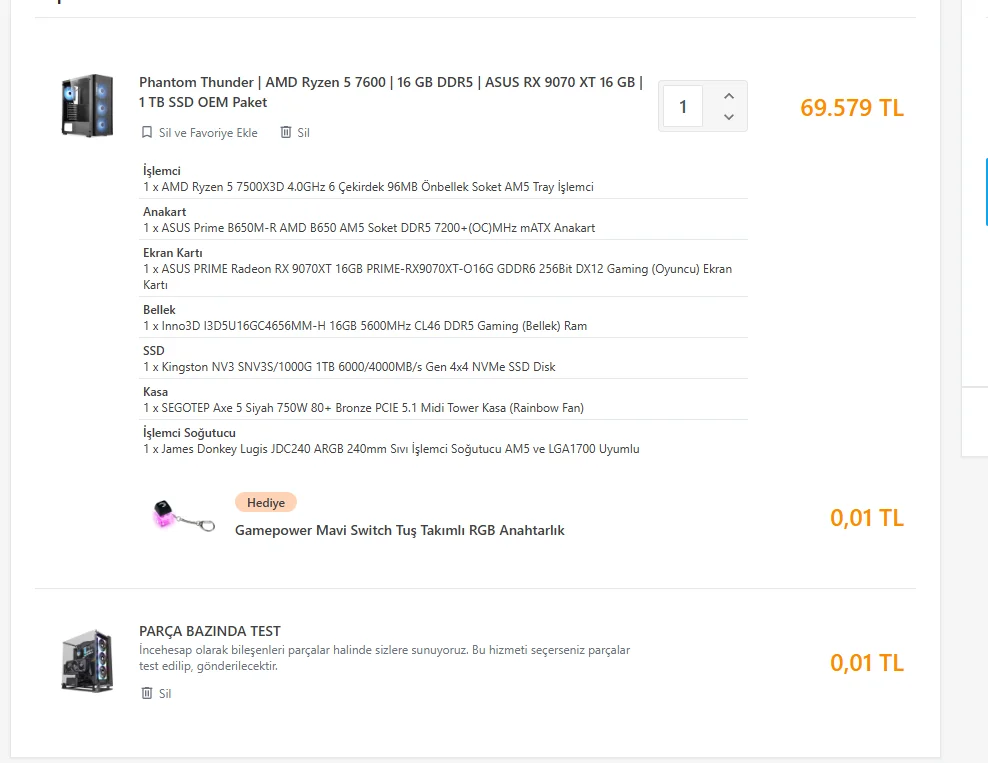This screenshot has height=763, width=988.
Task: Click the PARÇA BAZINDA TEST title
Action: (210, 631)
